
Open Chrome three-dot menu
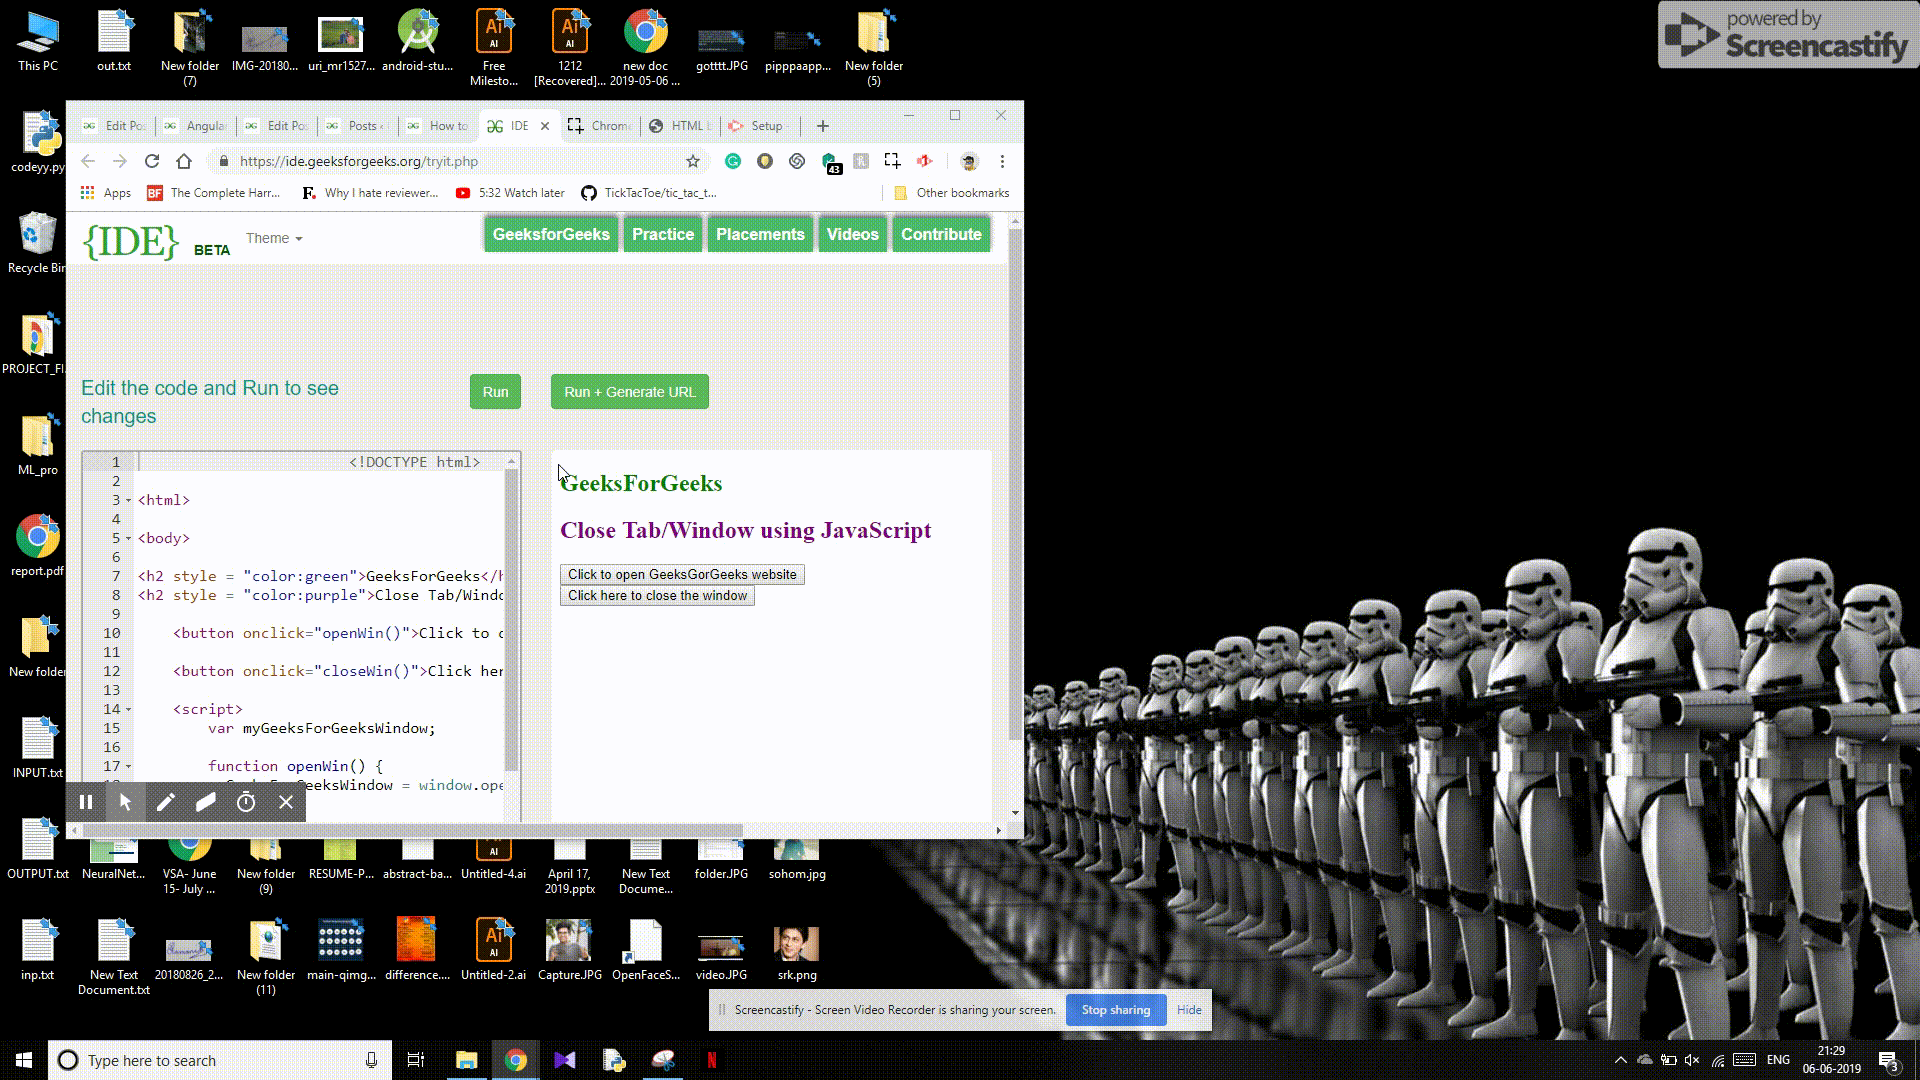point(1002,161)
